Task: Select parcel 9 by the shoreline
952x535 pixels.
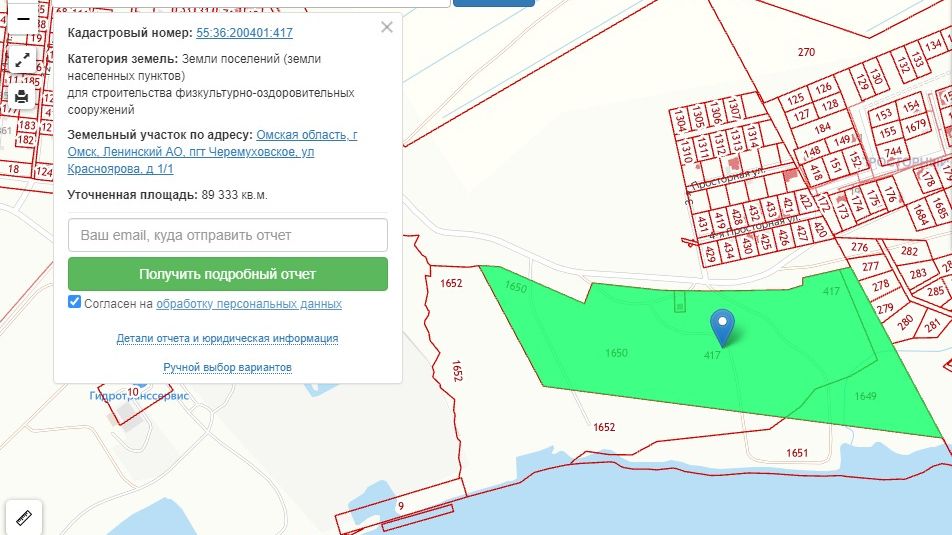Action: click(400, 505)
